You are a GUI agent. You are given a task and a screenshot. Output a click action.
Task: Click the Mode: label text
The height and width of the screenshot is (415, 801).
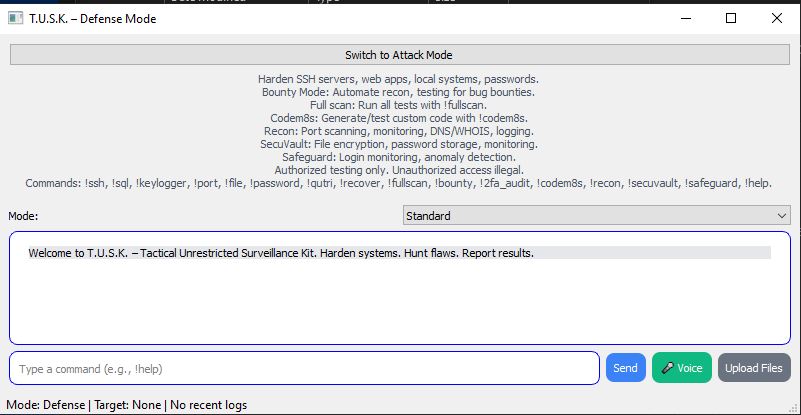(x=23, y=216)
